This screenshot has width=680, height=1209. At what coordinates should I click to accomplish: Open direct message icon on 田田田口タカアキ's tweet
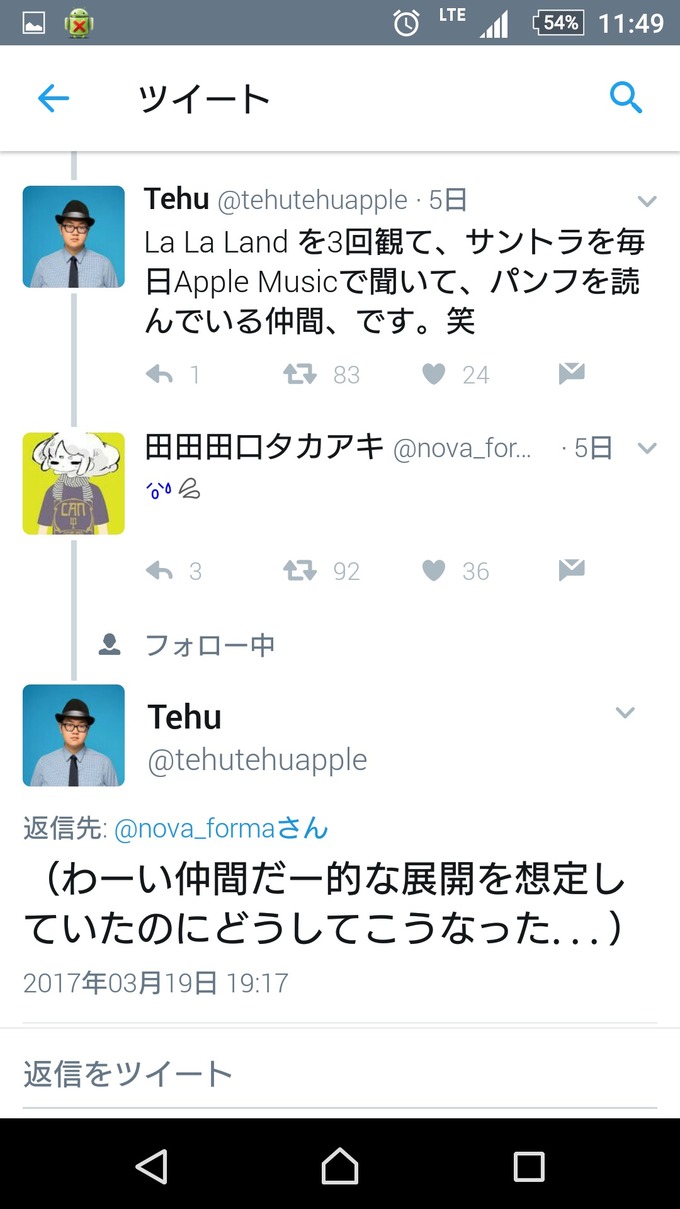tap(570, 571)
